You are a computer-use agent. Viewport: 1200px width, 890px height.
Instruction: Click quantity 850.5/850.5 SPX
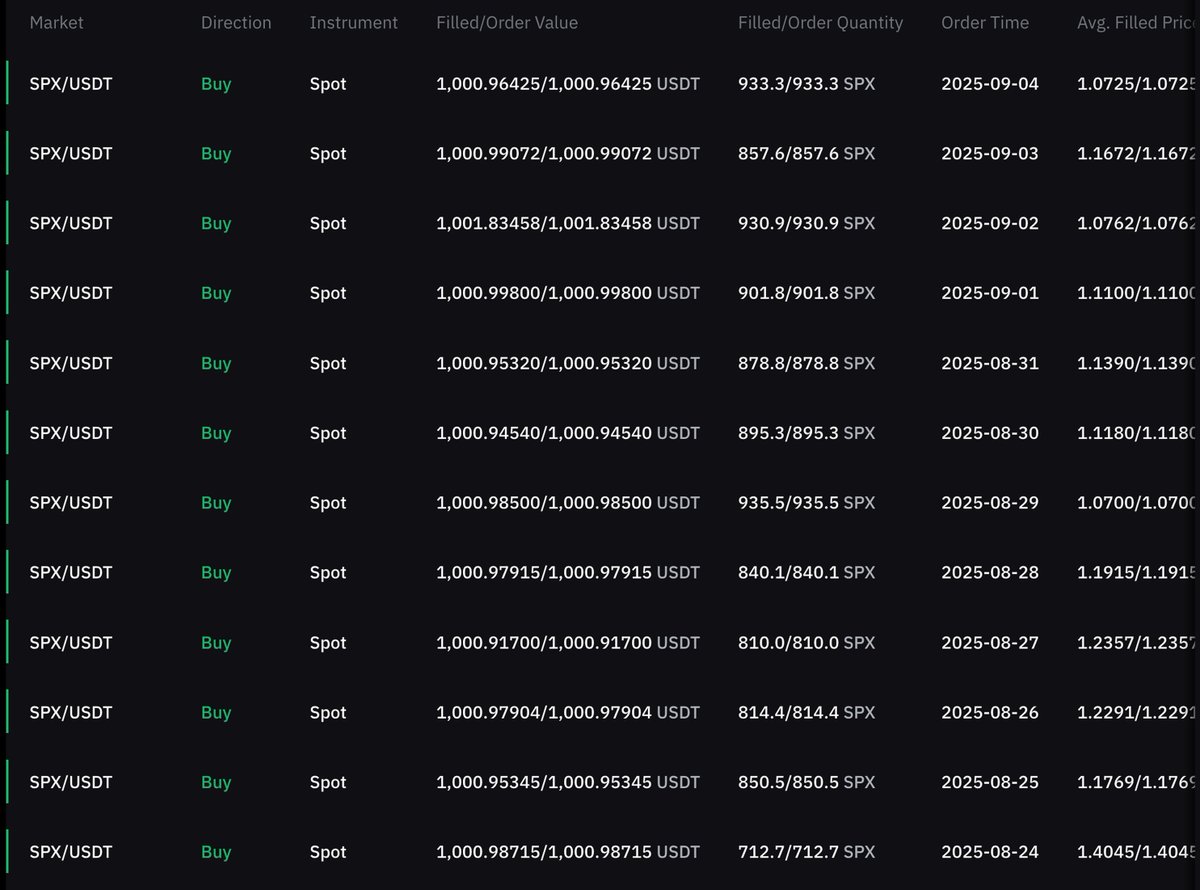[806, 783]
